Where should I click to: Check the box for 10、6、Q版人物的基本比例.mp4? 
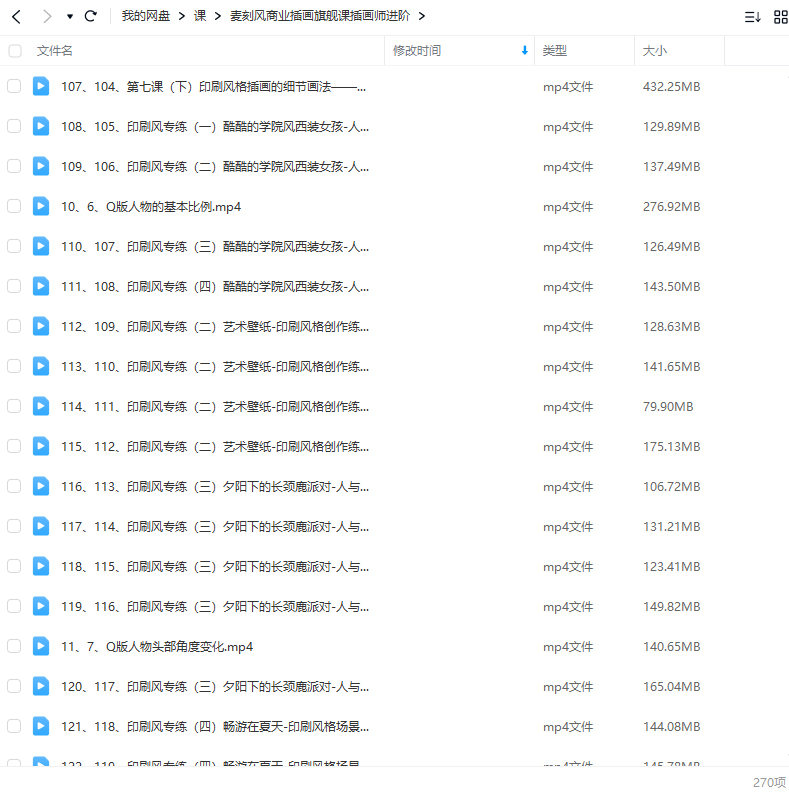point(14,206)
